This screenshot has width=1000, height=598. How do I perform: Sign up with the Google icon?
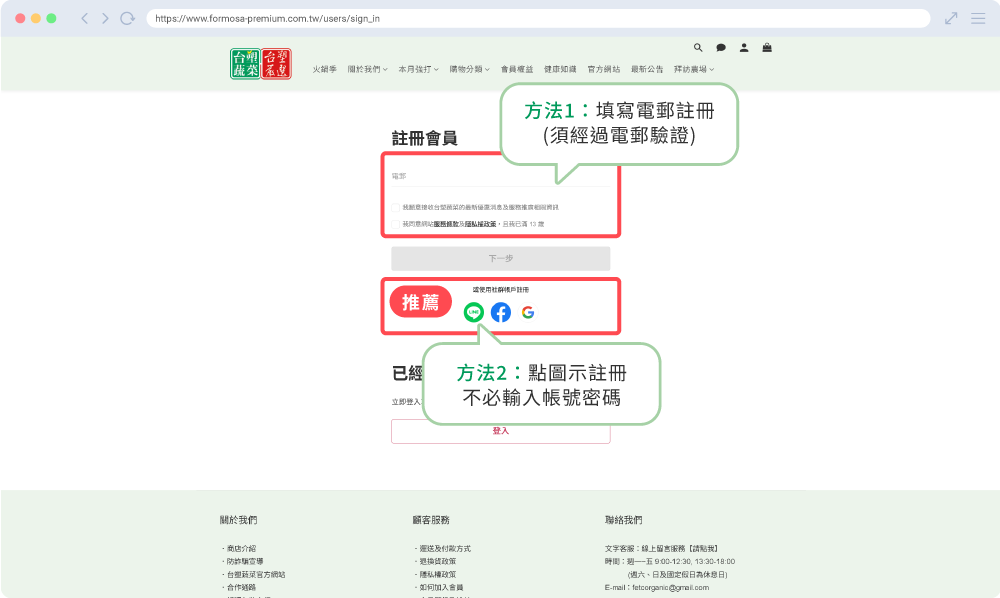528,312
